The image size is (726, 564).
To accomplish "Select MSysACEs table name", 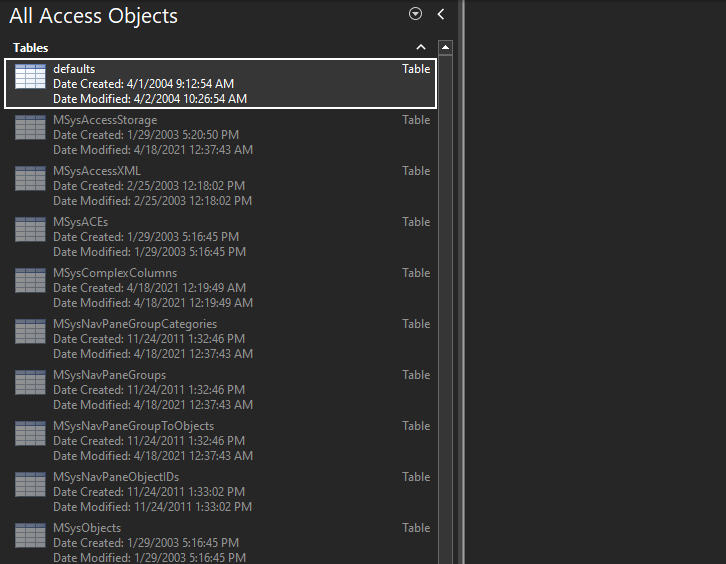I will (x=81, y=222).
